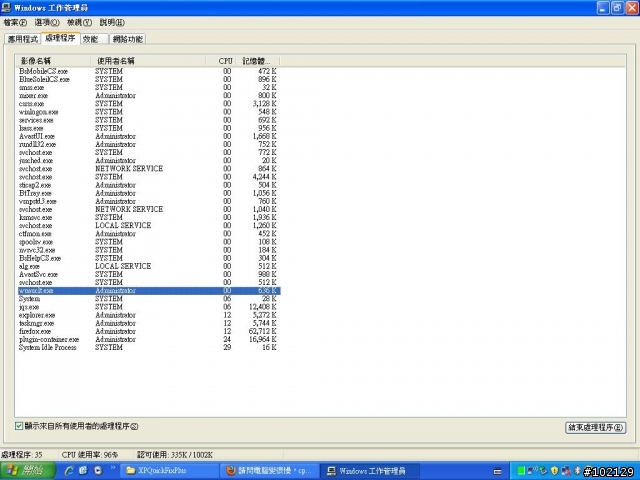640x480 pixels.
Task: Click the language bar icon on taskbar
Action: coord(498,471)
